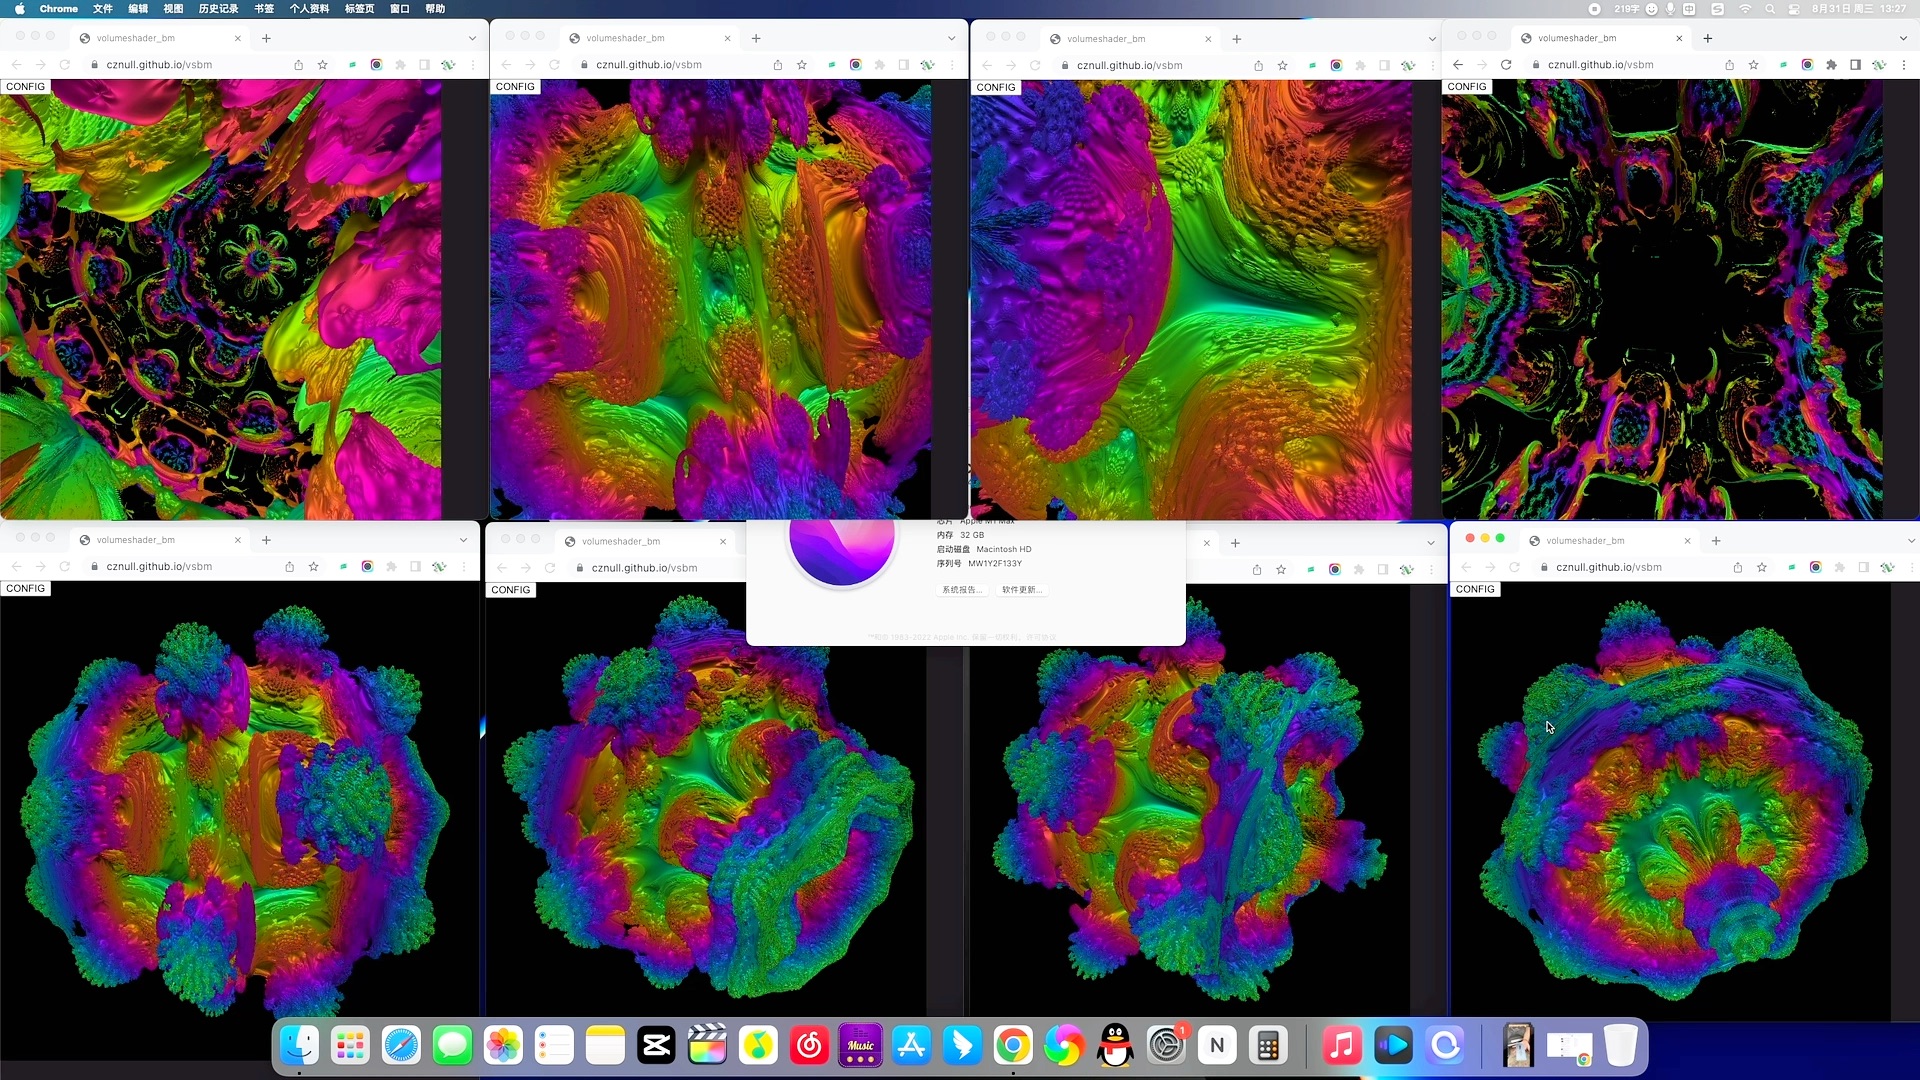The image size is (1920, 1080).
Task: Open NetEase Cloud Music from the Dock
Action: [x=810, y=1045]
